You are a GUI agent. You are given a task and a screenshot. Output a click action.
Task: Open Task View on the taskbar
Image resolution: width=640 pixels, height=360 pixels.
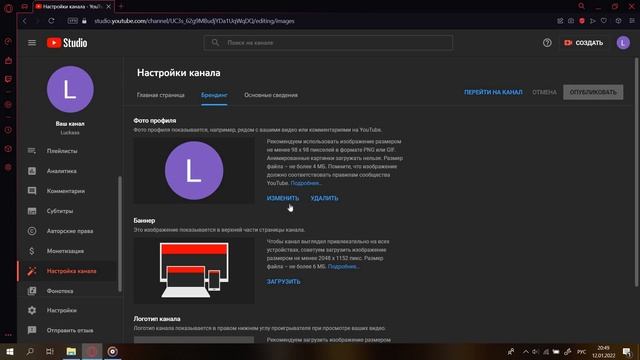tap(50, 351)
